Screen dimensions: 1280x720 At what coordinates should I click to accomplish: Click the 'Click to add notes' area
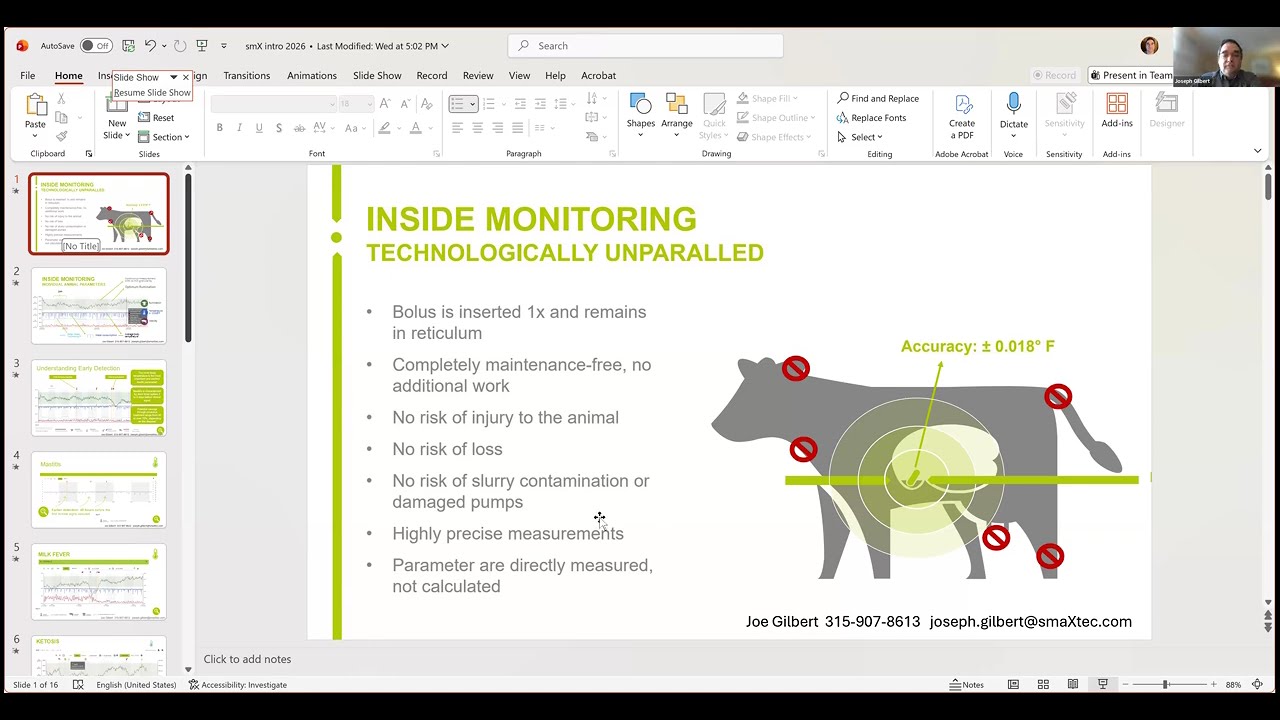tap(247, 659)
